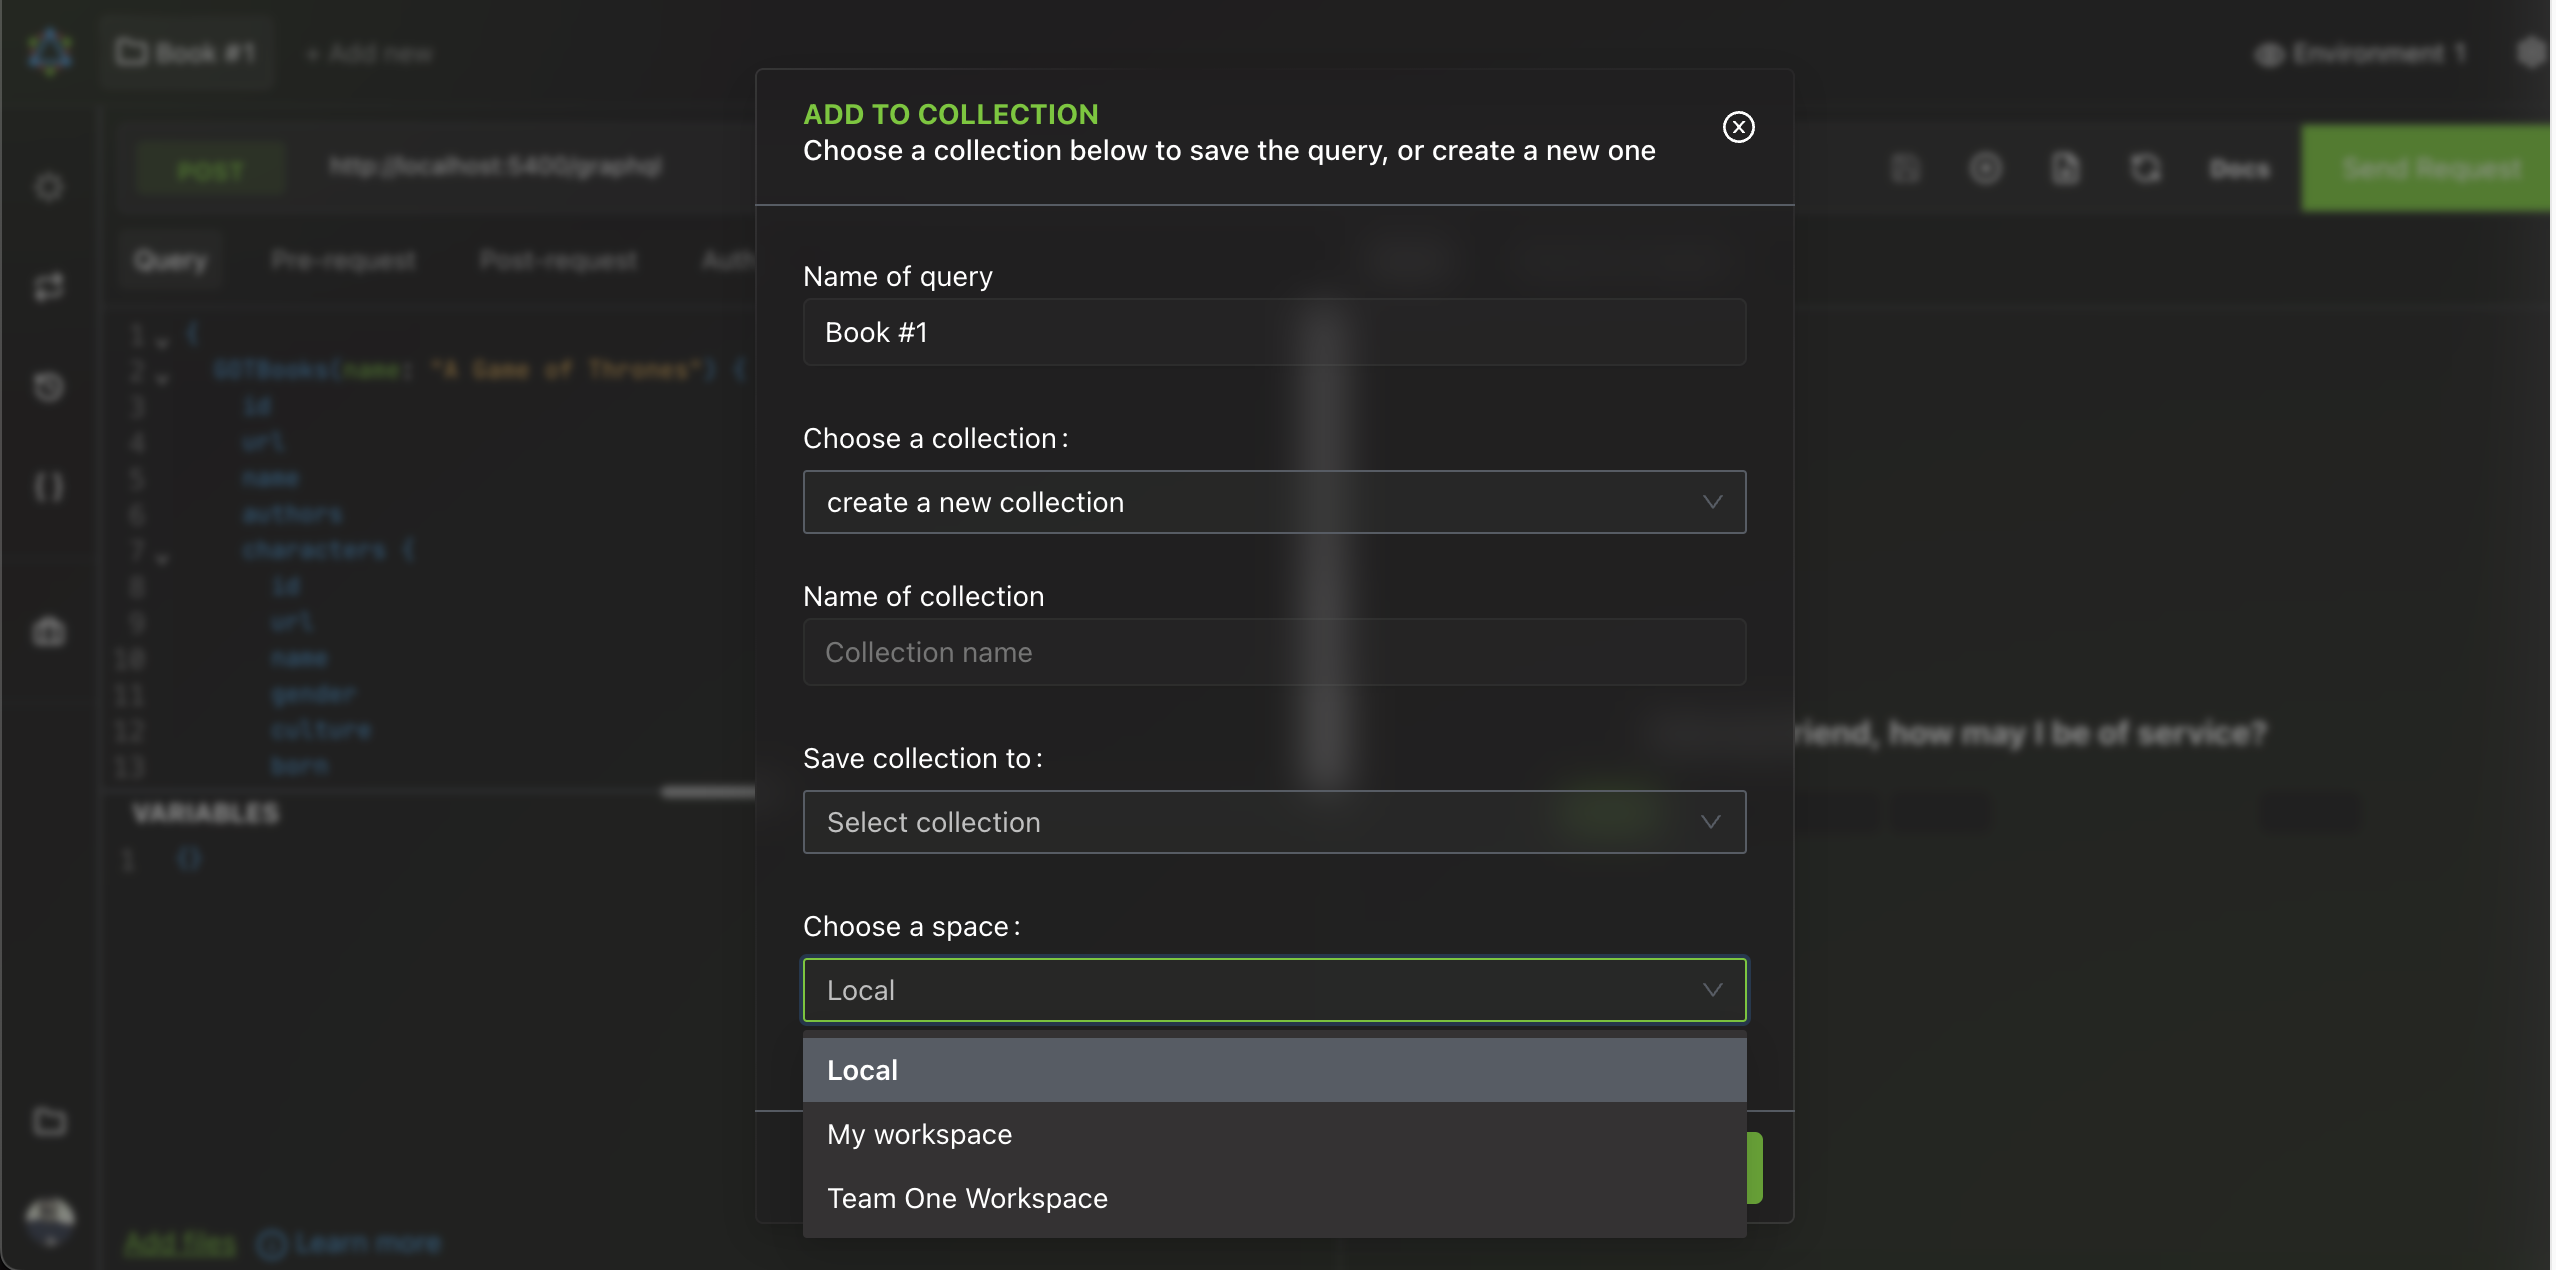This screenshot has height=1270, width=2556.
Task: Open the folder collections icon in sidebar
Action: tap(49, 1121)
